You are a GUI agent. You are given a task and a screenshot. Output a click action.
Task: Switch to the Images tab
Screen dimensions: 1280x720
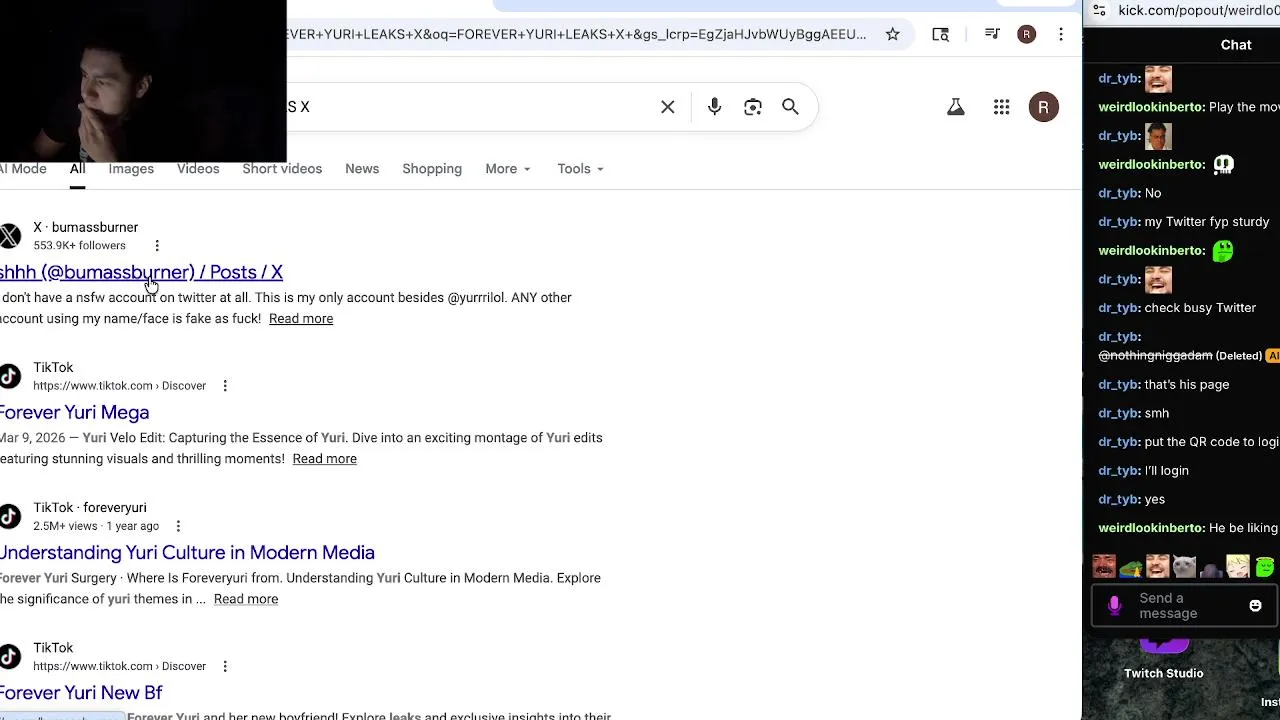tap(131, 169)
